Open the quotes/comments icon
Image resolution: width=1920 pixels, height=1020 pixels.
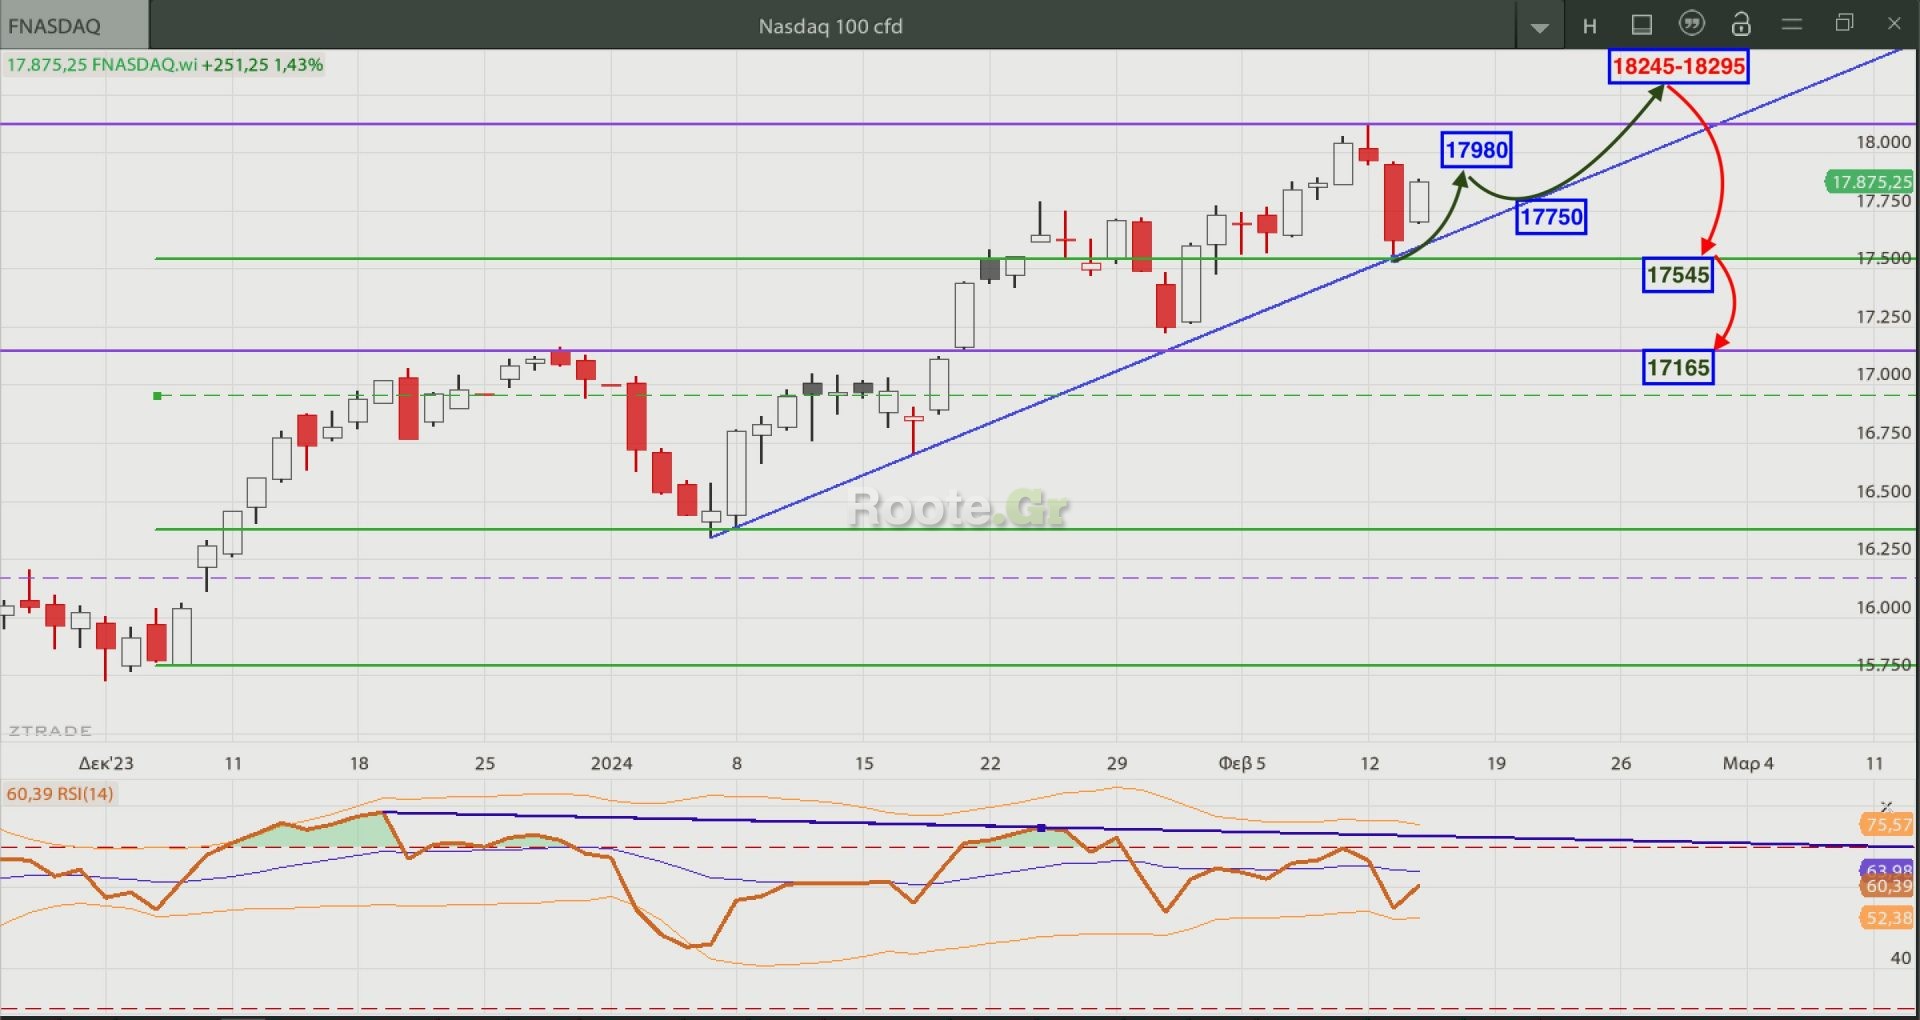coord(1691,24)
